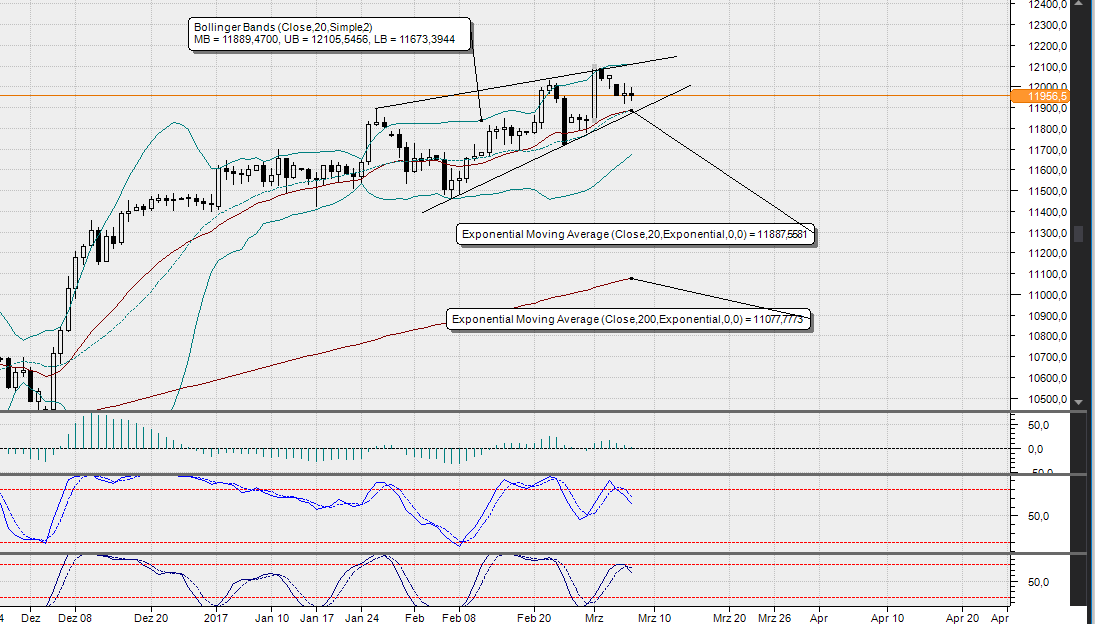
Task: Select the 200-period Exponential Moving Average label
Action: pos(628,320)
